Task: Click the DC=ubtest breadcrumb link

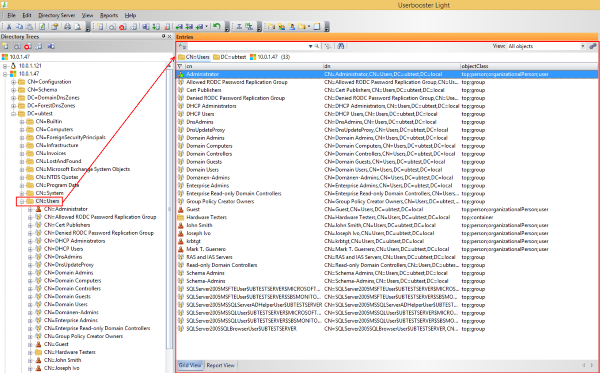Action: click(x=230, y=57)
